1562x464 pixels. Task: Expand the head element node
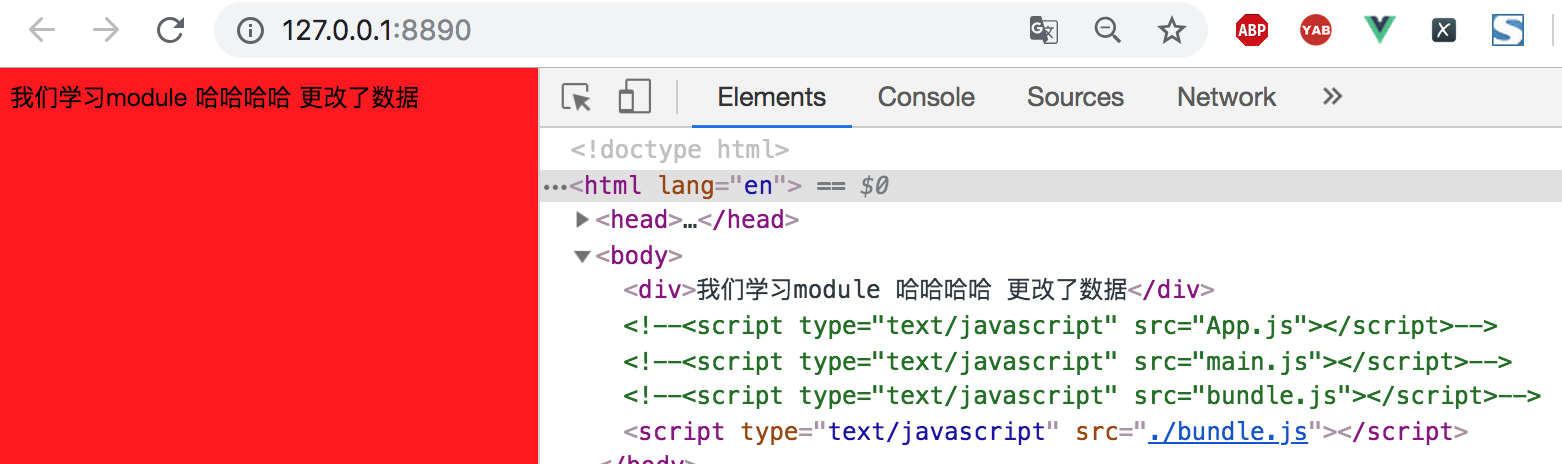(584, 220)
